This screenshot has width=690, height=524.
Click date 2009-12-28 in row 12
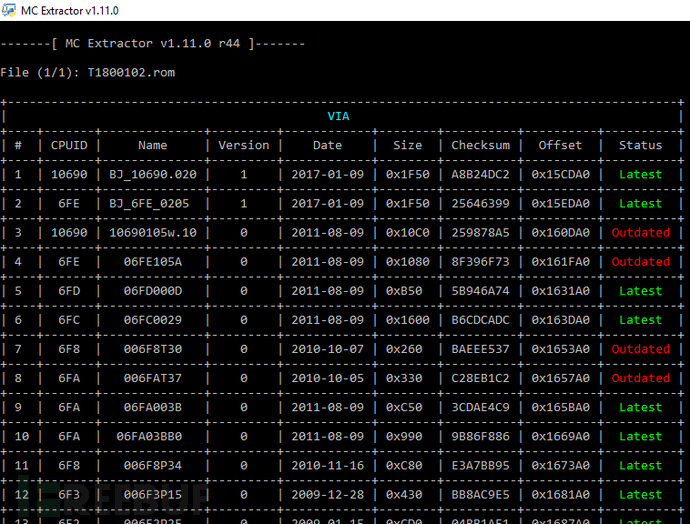pos(327,495)
